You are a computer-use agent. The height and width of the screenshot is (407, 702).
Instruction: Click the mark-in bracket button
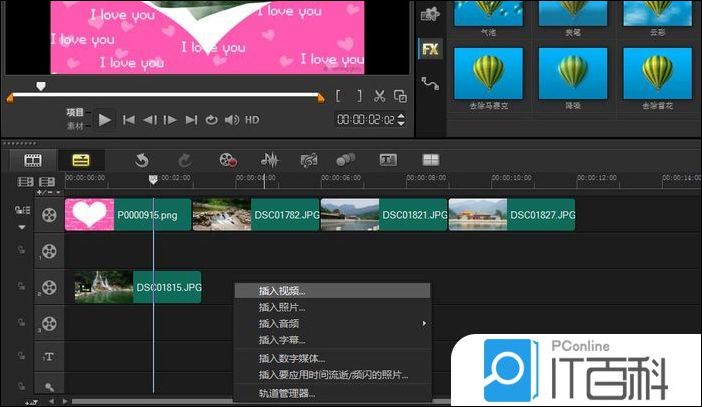[x=340, y=96]
